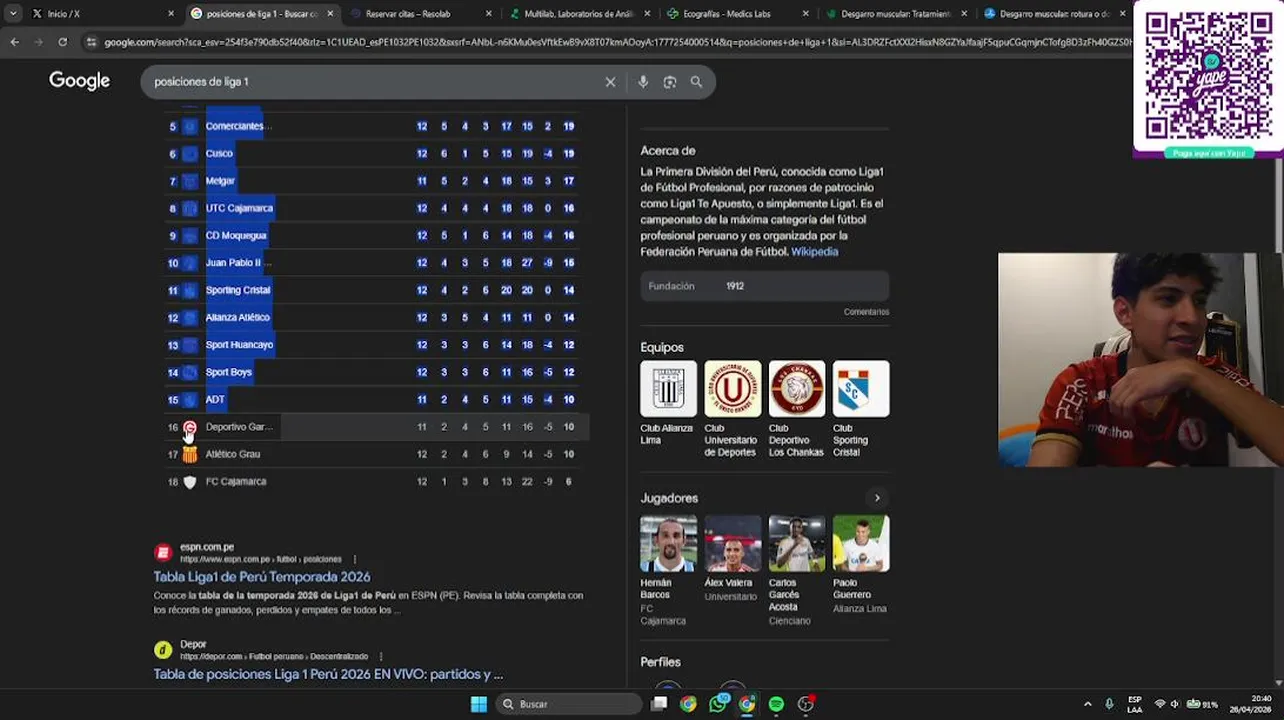Screen dimensions: 1284x720
Task: Switch to Desgarro muscular: rotura tab
Action: point(1048,14)
